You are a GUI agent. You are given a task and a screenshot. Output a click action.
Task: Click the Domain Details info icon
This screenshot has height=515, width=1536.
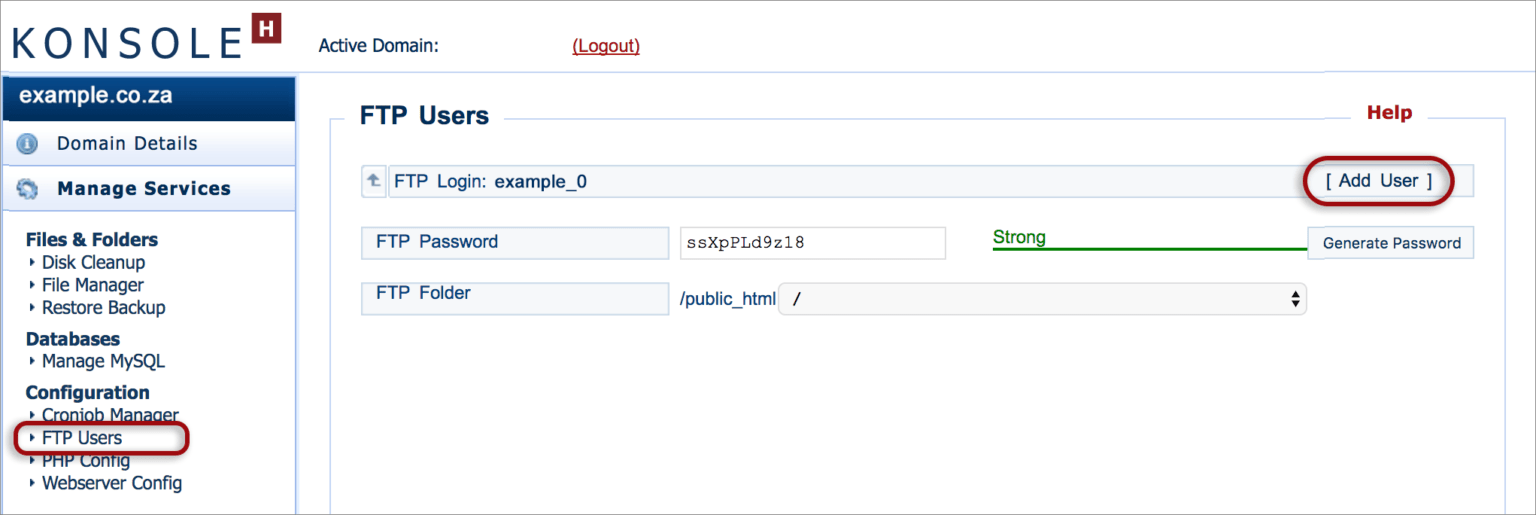[x=27, y=145]
